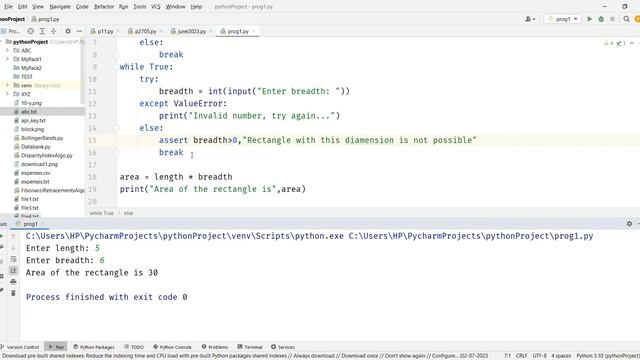Click UTF-8 encoding in status bar

click(540, 356)
